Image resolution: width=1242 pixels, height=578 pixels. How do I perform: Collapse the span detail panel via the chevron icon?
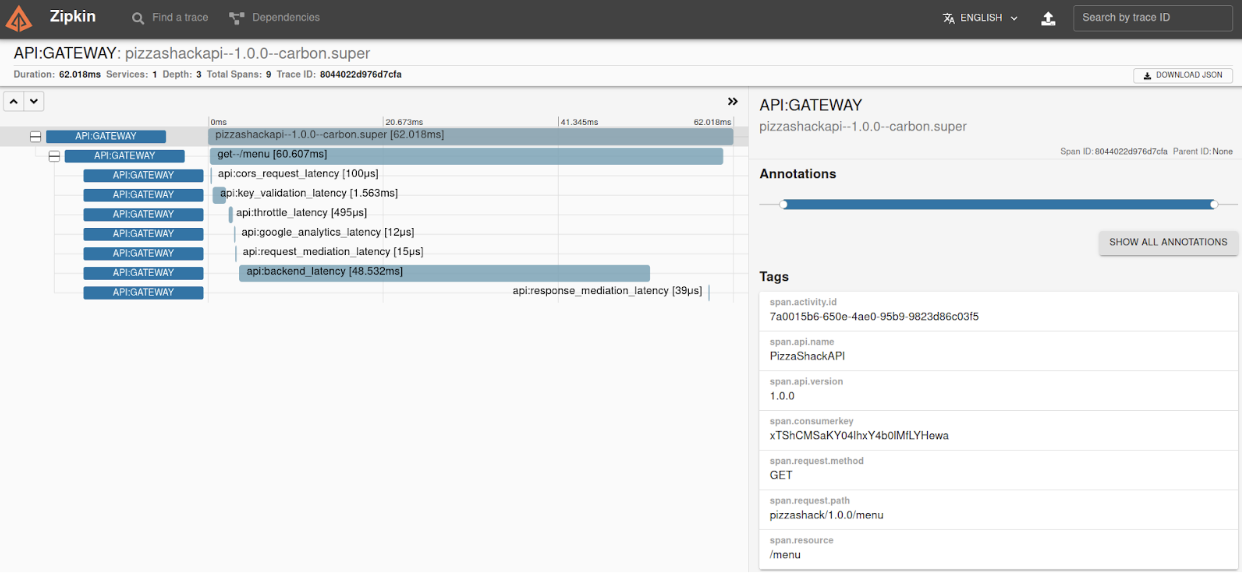point(731,100)
